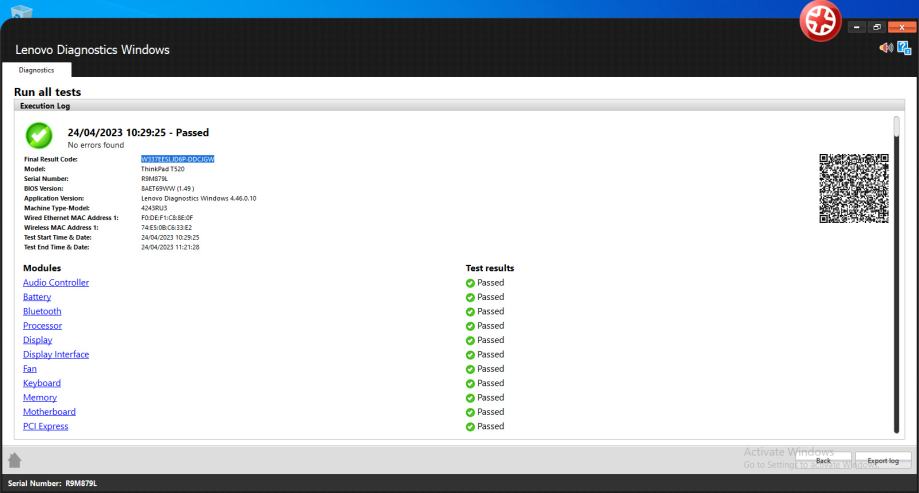Open the PCI Express module link

pos(45,426)
